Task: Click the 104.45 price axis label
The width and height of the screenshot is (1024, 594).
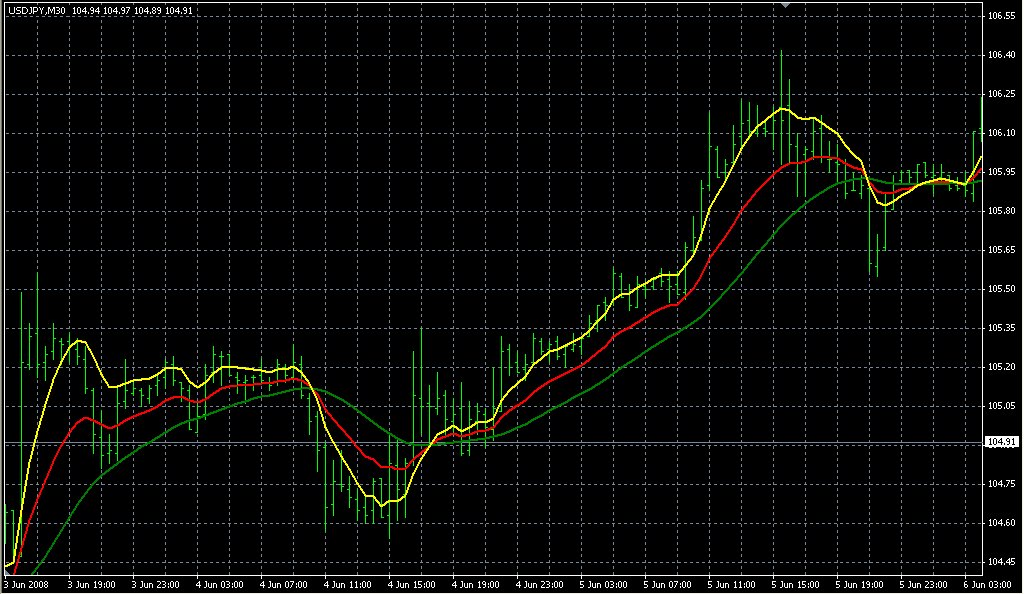Action: pos(1001,561)
